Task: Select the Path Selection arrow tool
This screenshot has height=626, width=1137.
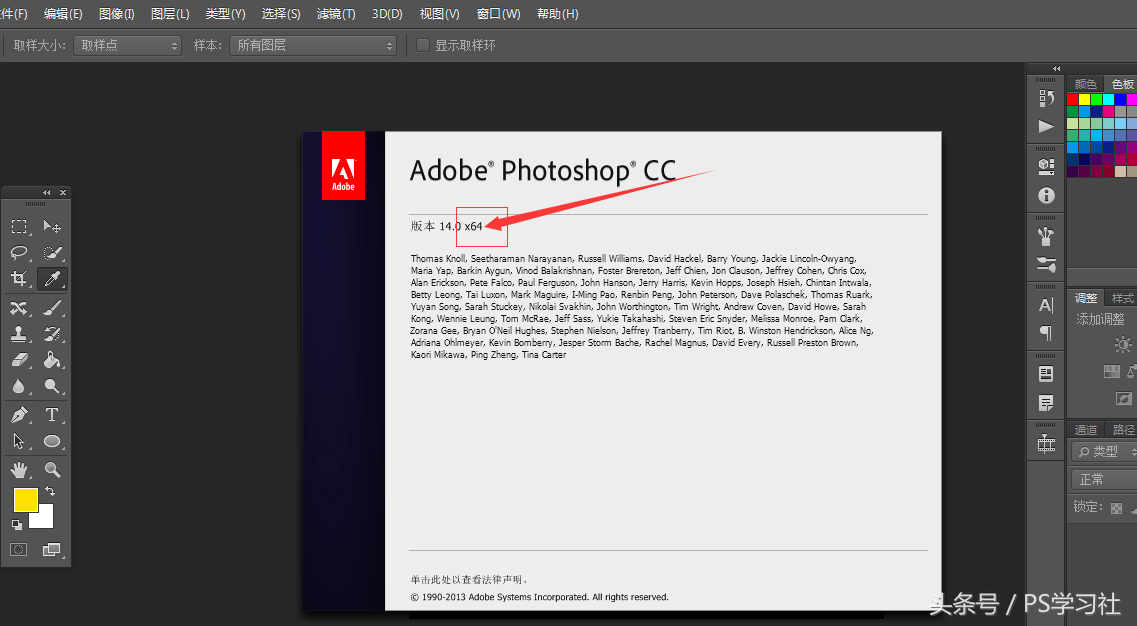Action: tap(19, 441)
